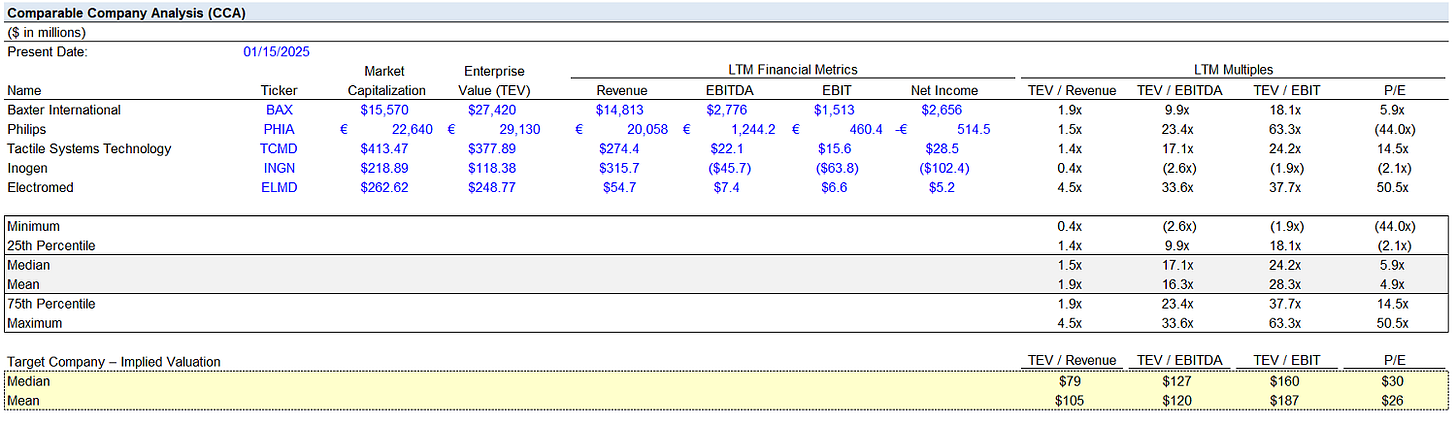Click the Target Company – Implied Valuation heading

(x=114, y=362)
